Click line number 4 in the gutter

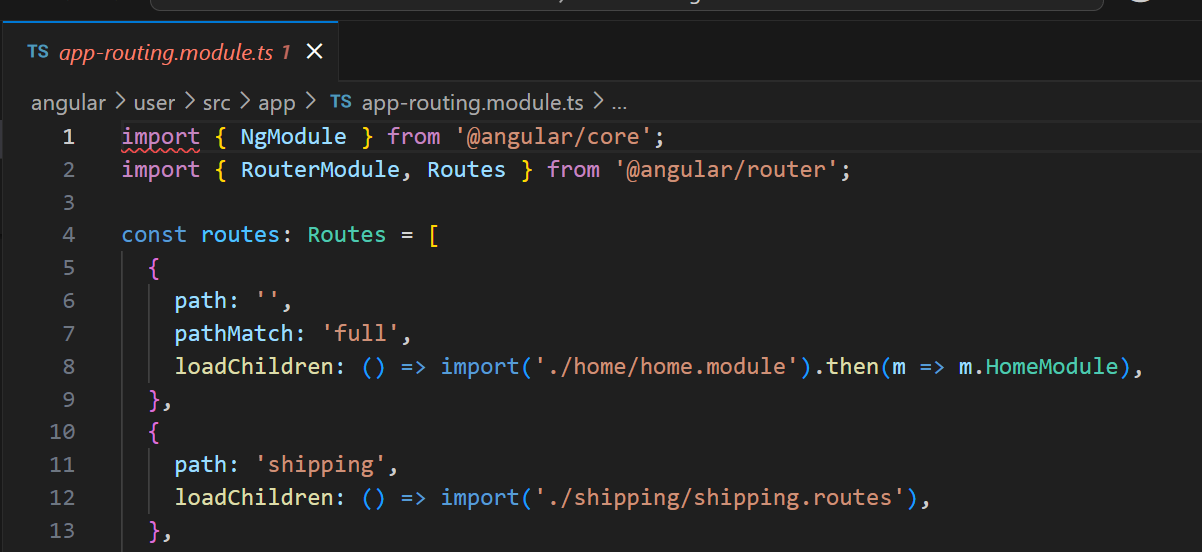click(x=68, y=235)
